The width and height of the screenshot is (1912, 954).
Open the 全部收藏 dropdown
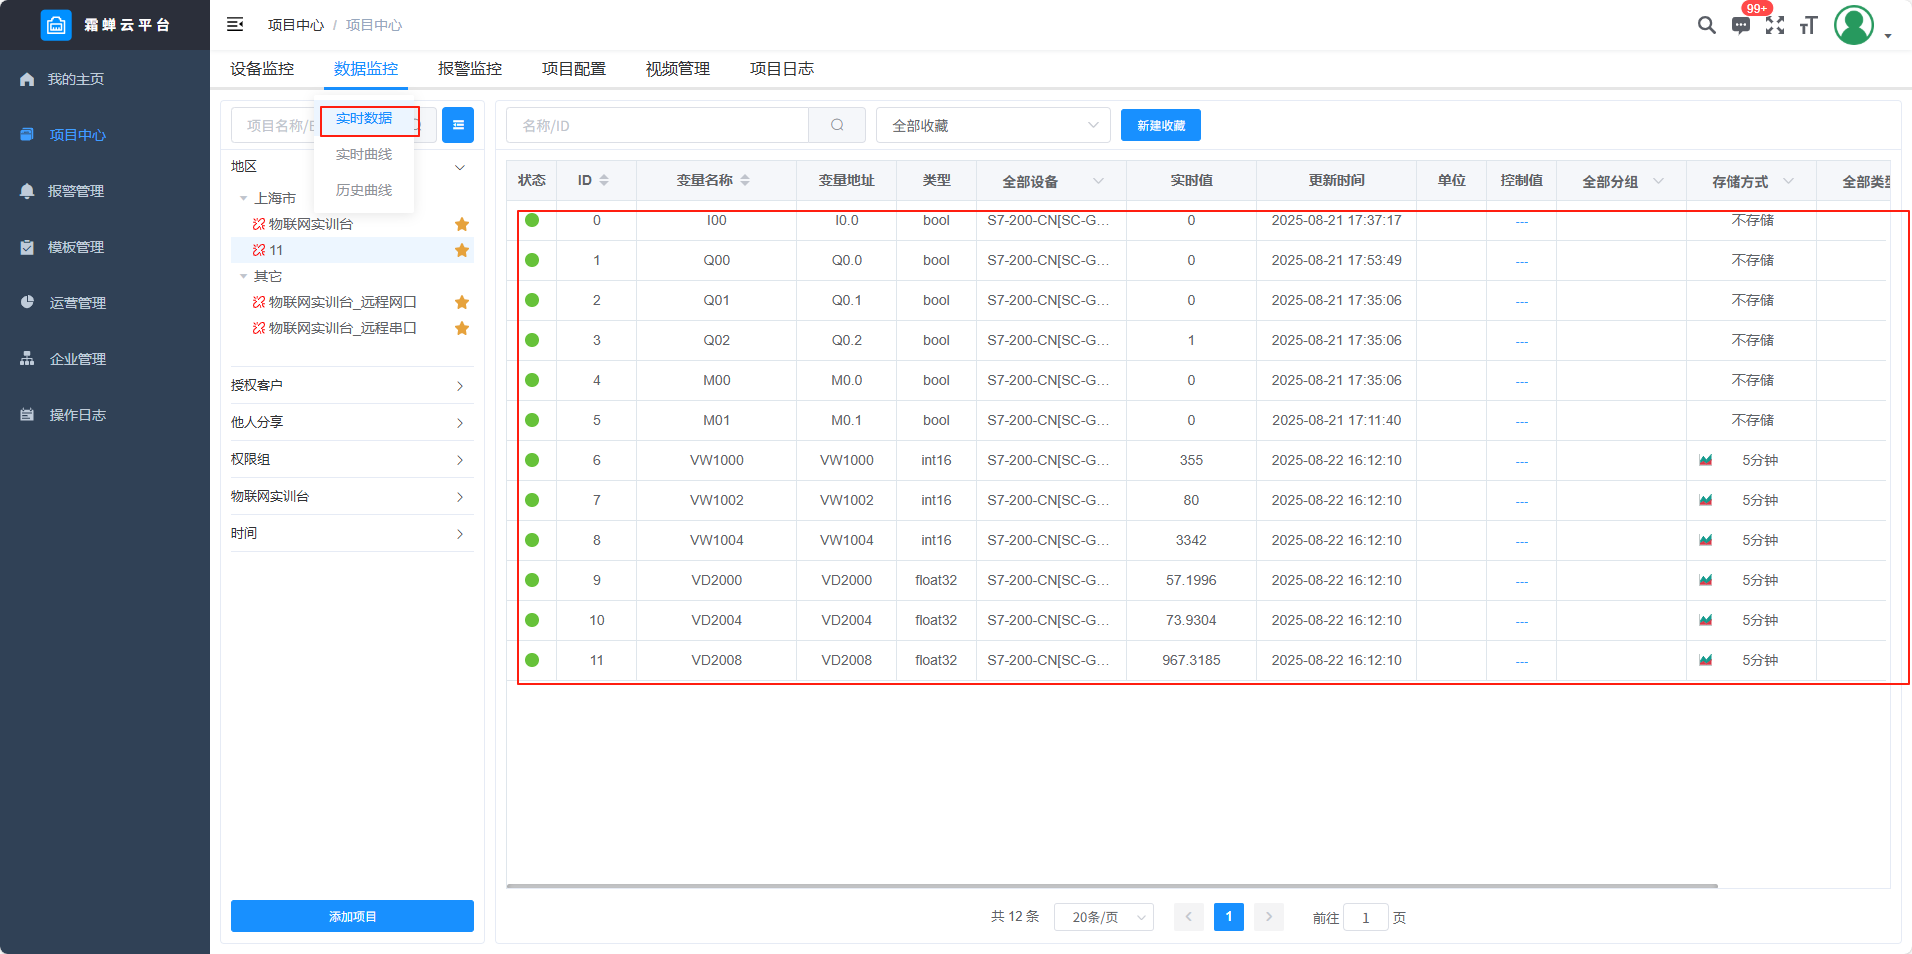pos(993,126)
